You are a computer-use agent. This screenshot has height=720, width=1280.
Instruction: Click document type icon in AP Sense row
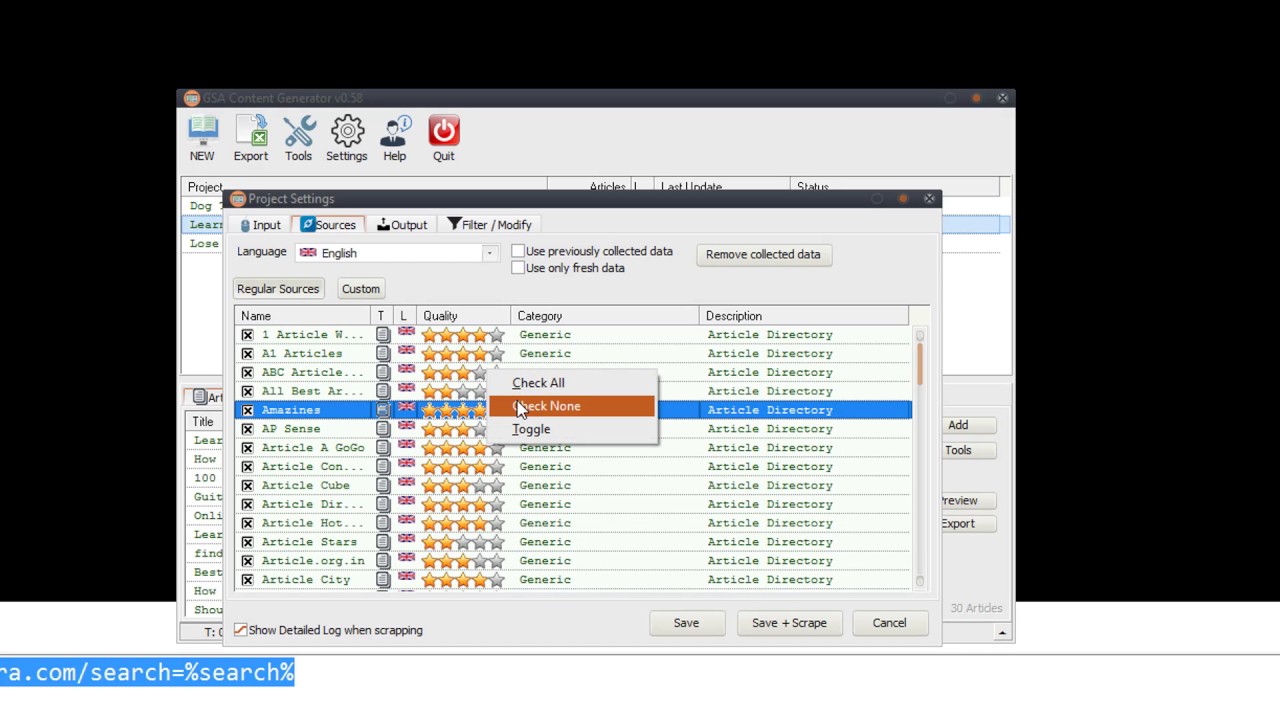(383, 429)
